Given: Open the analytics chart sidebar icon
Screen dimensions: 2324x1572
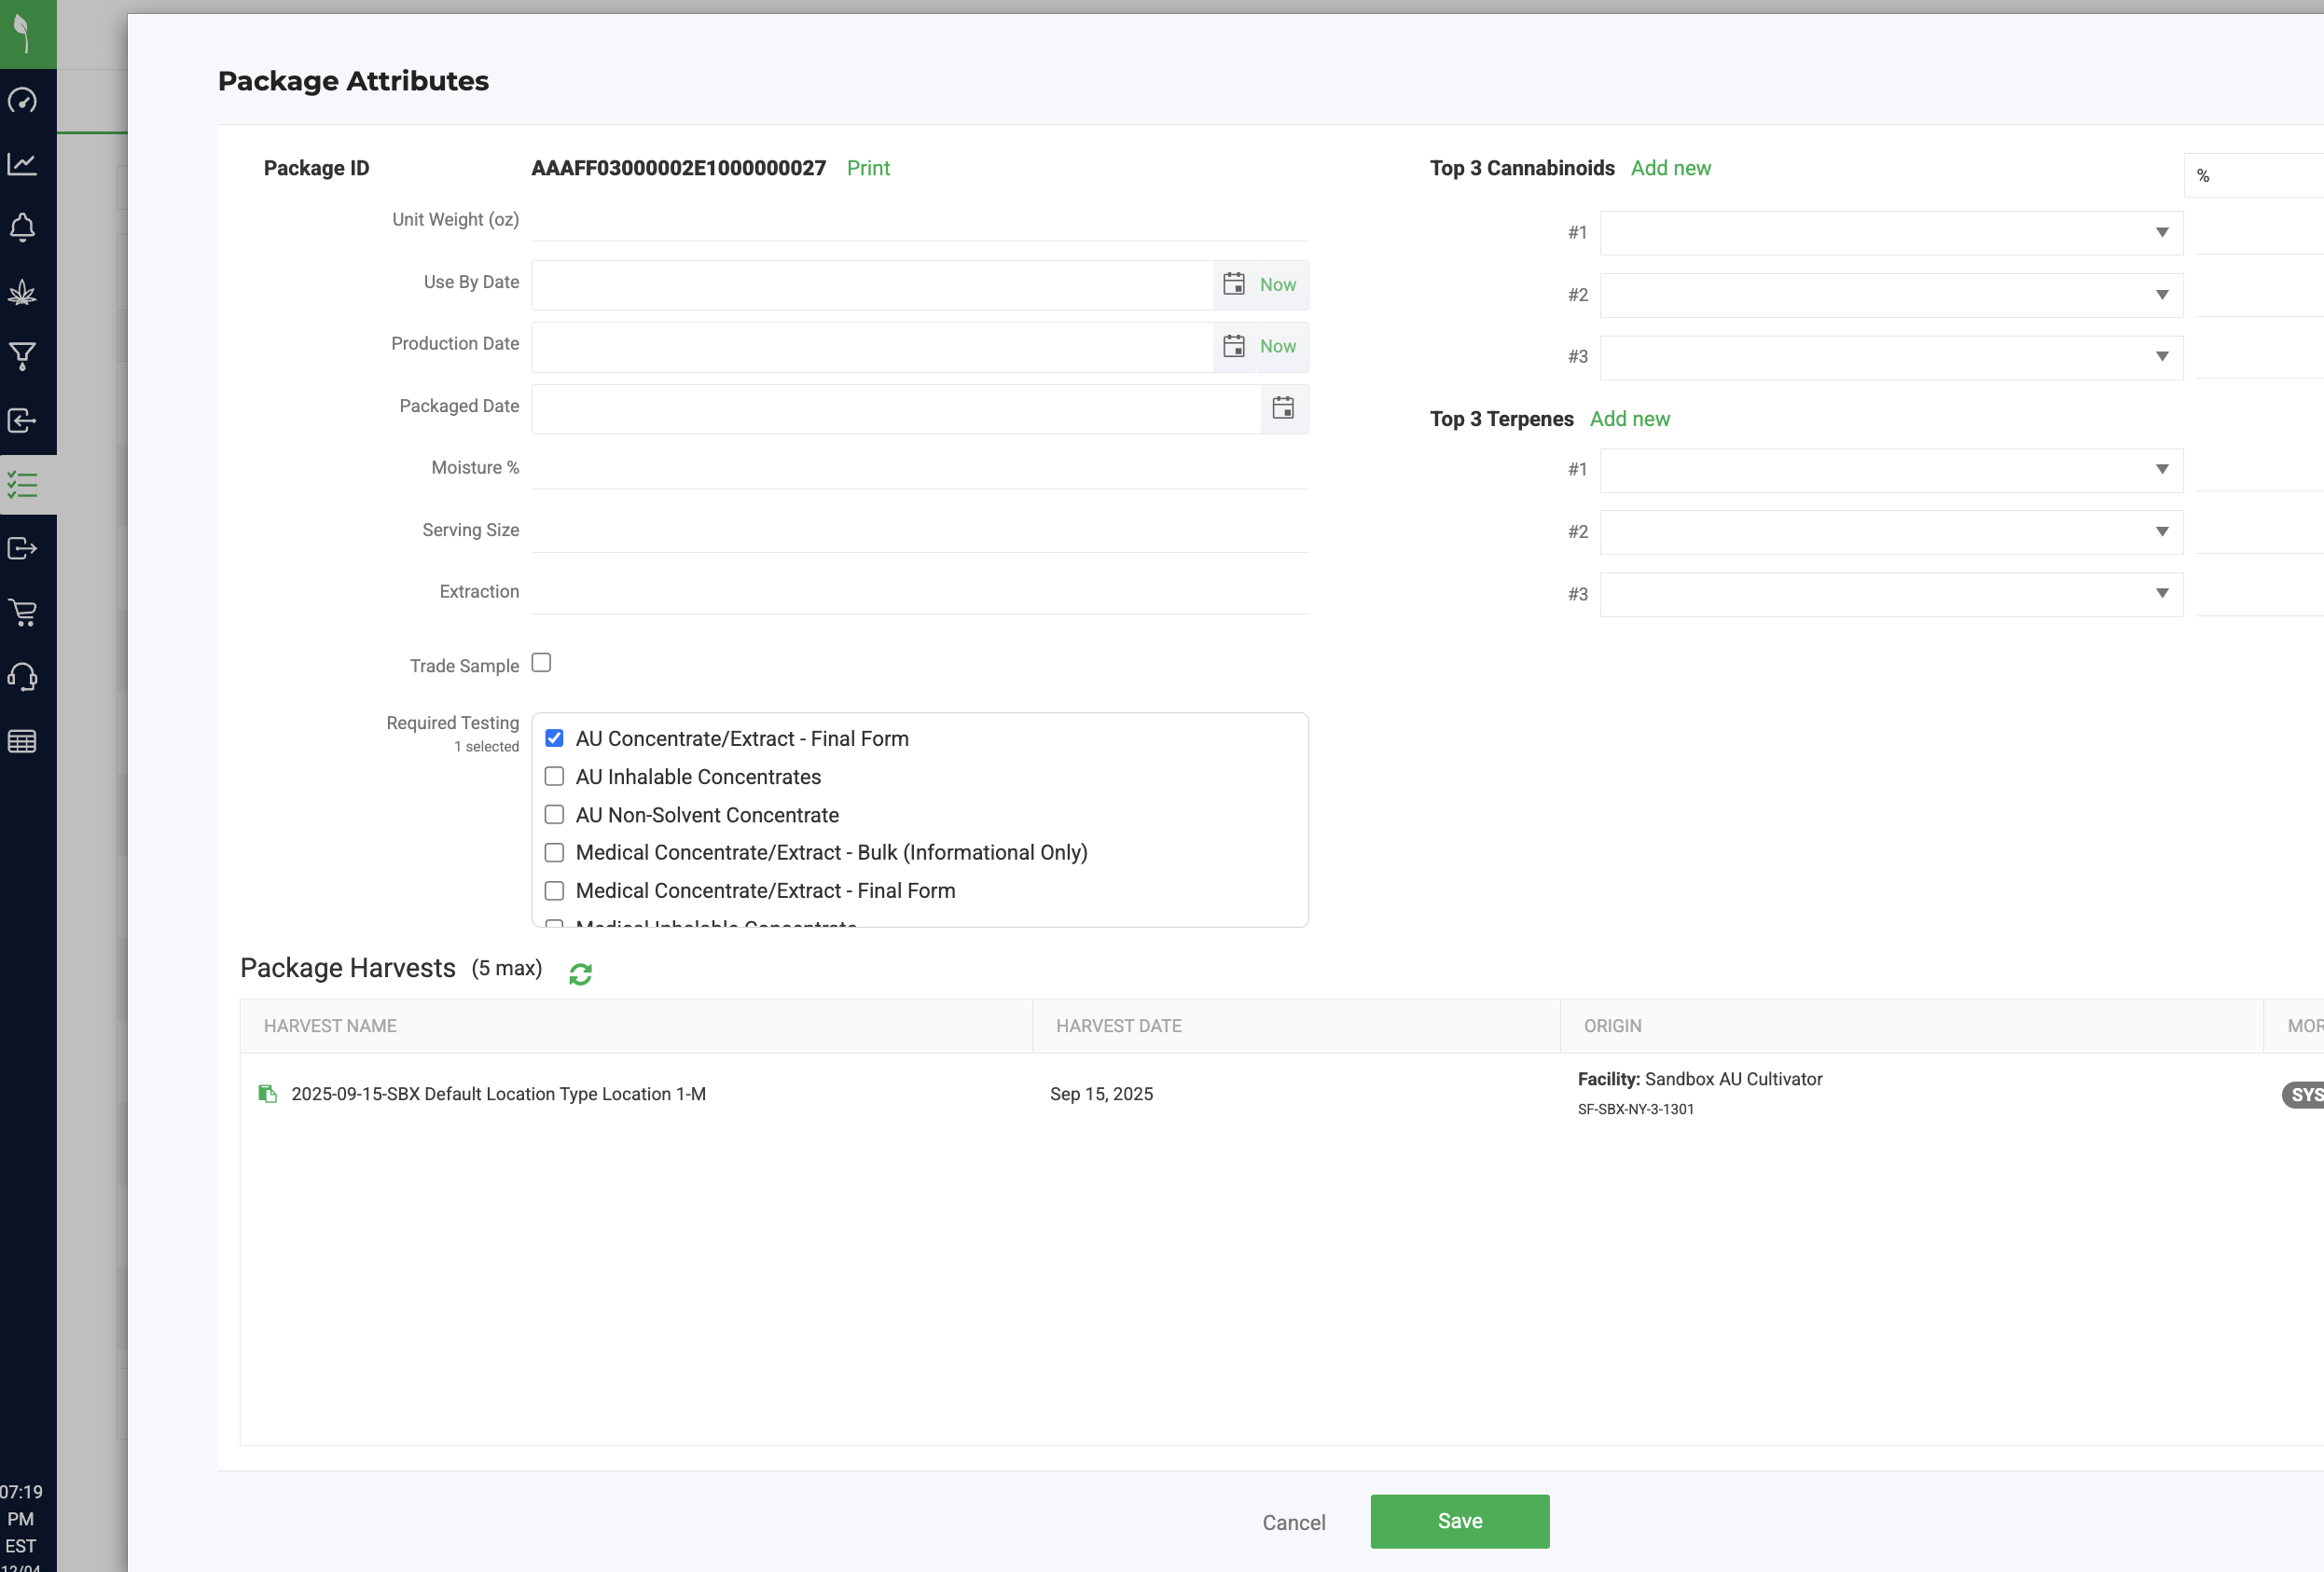Looking at the screenshot, I should (x=22, y=164).
